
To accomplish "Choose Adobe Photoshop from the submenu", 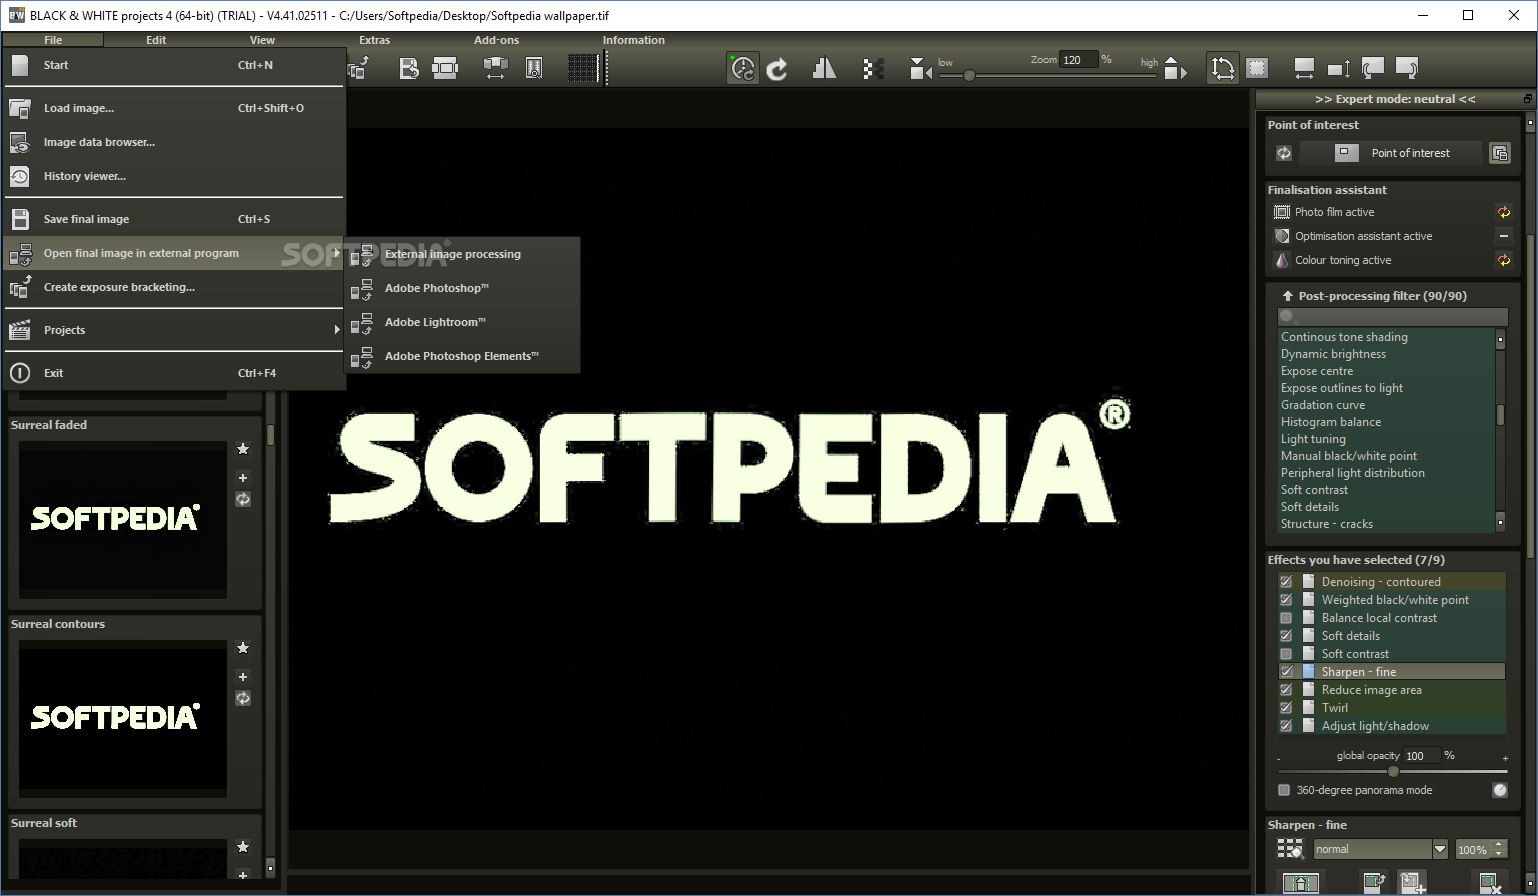I will point(462,288).
